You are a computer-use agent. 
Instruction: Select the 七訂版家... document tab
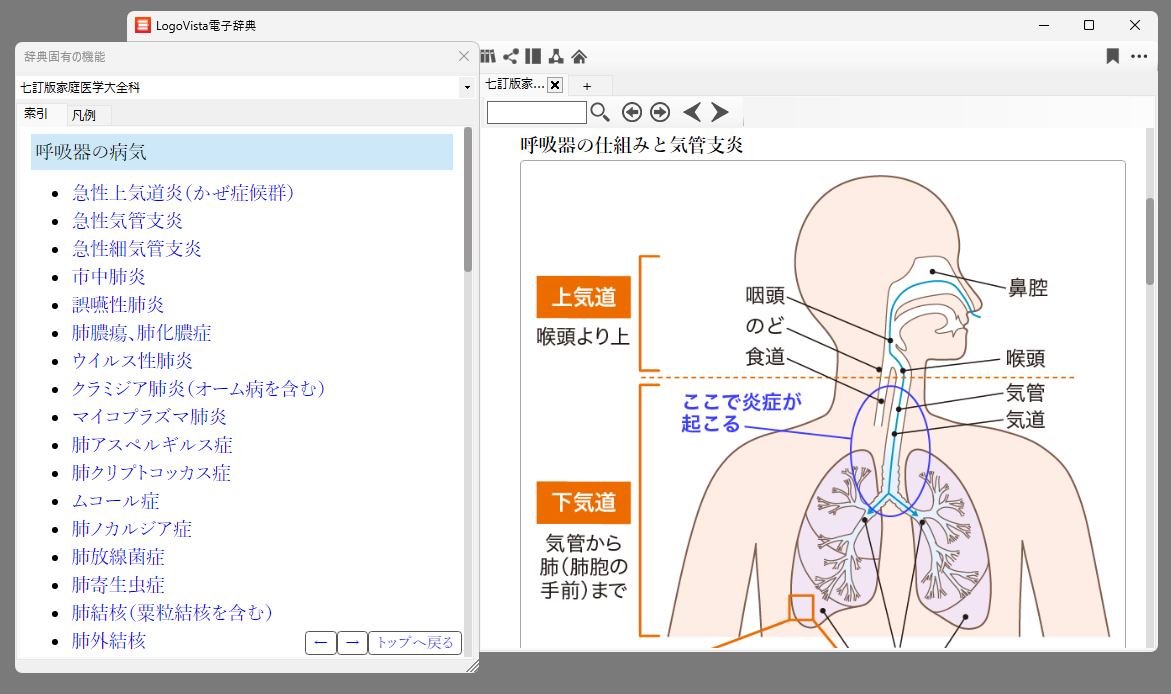pos(515,84)
